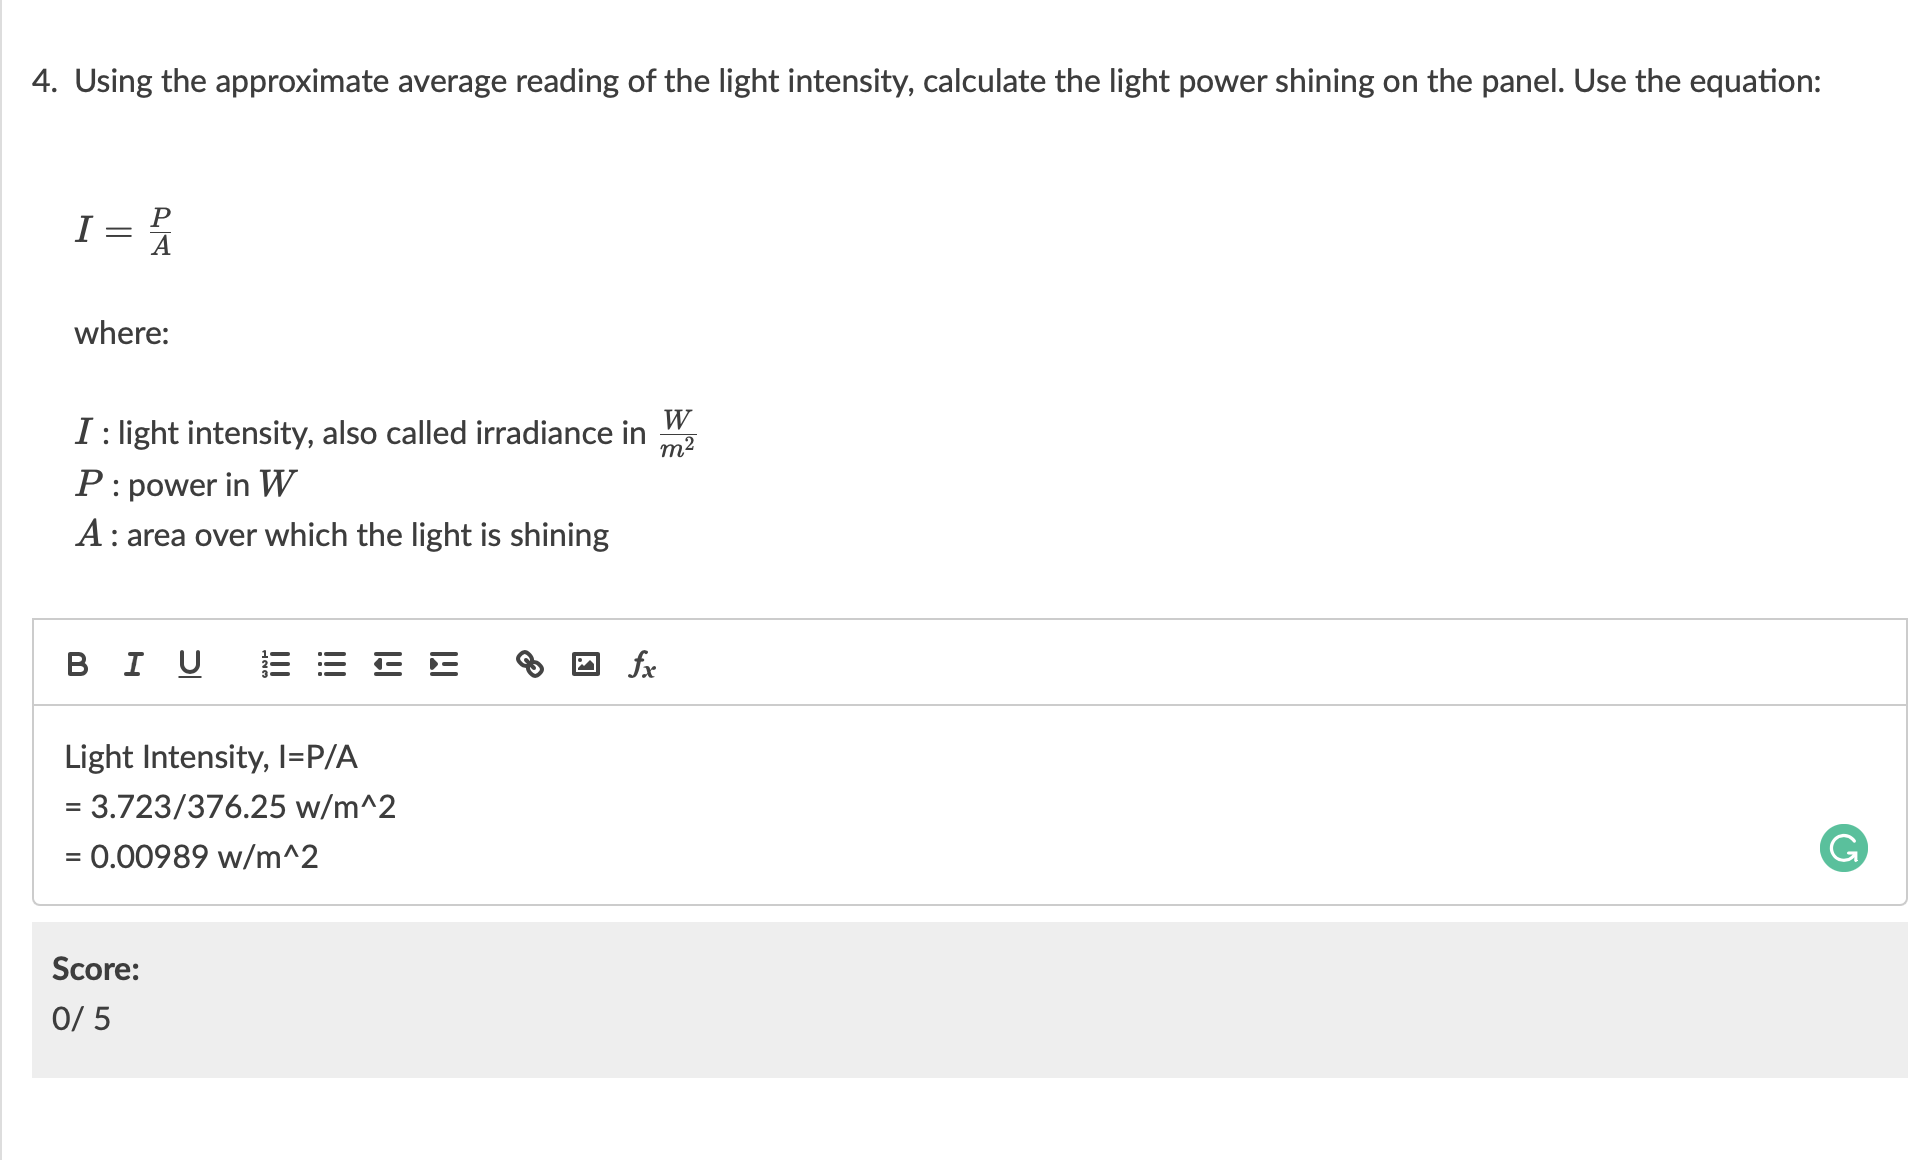Screen dimensions: 1912x1160
Task: Toggle italic formatting in the editor
Action: [133, 664]
